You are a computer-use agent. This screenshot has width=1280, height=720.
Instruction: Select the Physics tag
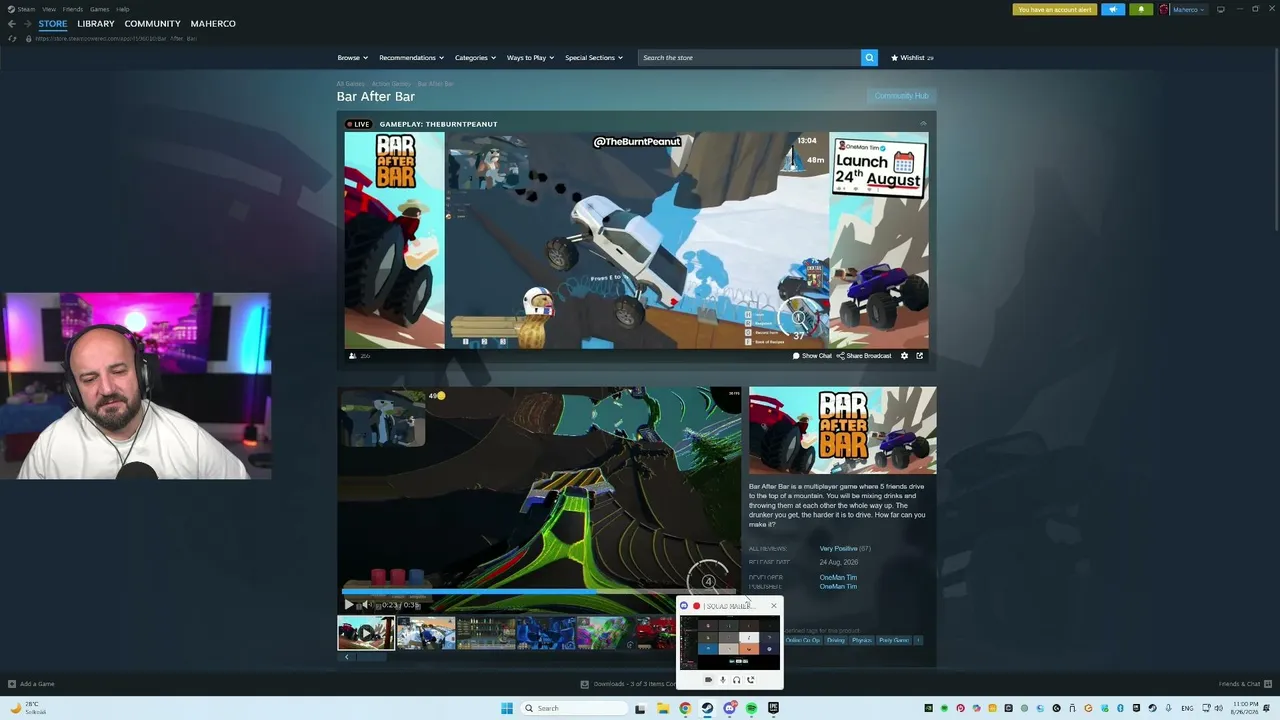click(862, 640)
